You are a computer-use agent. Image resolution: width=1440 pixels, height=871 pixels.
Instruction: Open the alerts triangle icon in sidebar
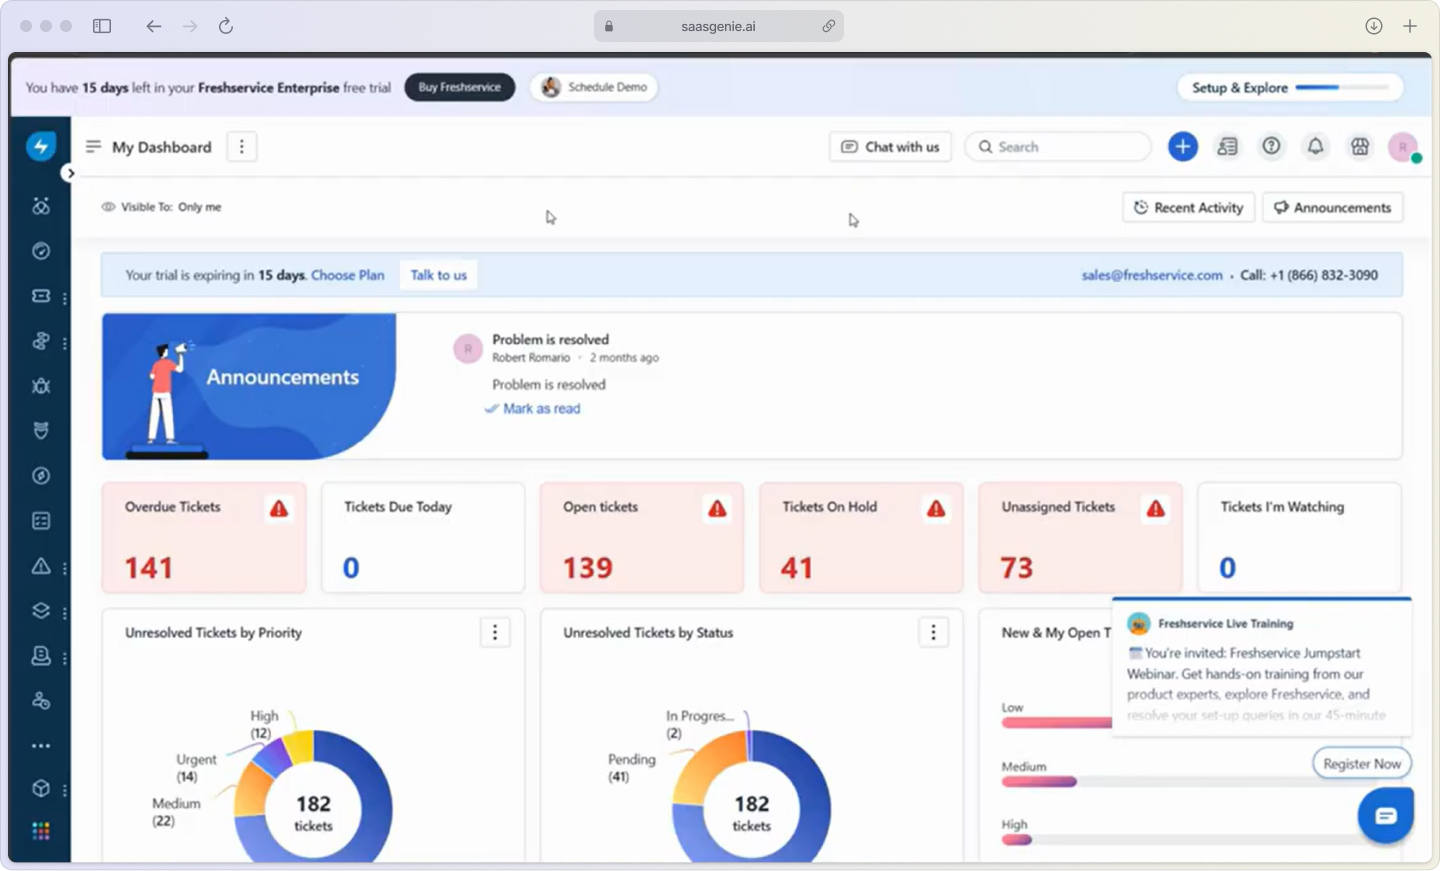(x=41, y=566)
